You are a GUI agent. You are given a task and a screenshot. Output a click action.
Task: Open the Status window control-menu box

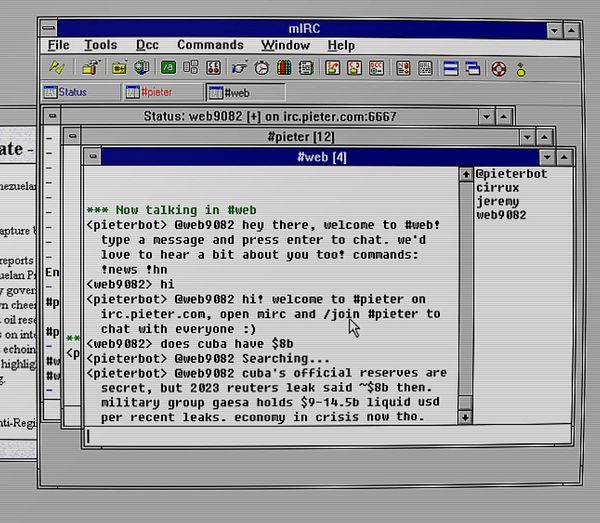[52, 116]
